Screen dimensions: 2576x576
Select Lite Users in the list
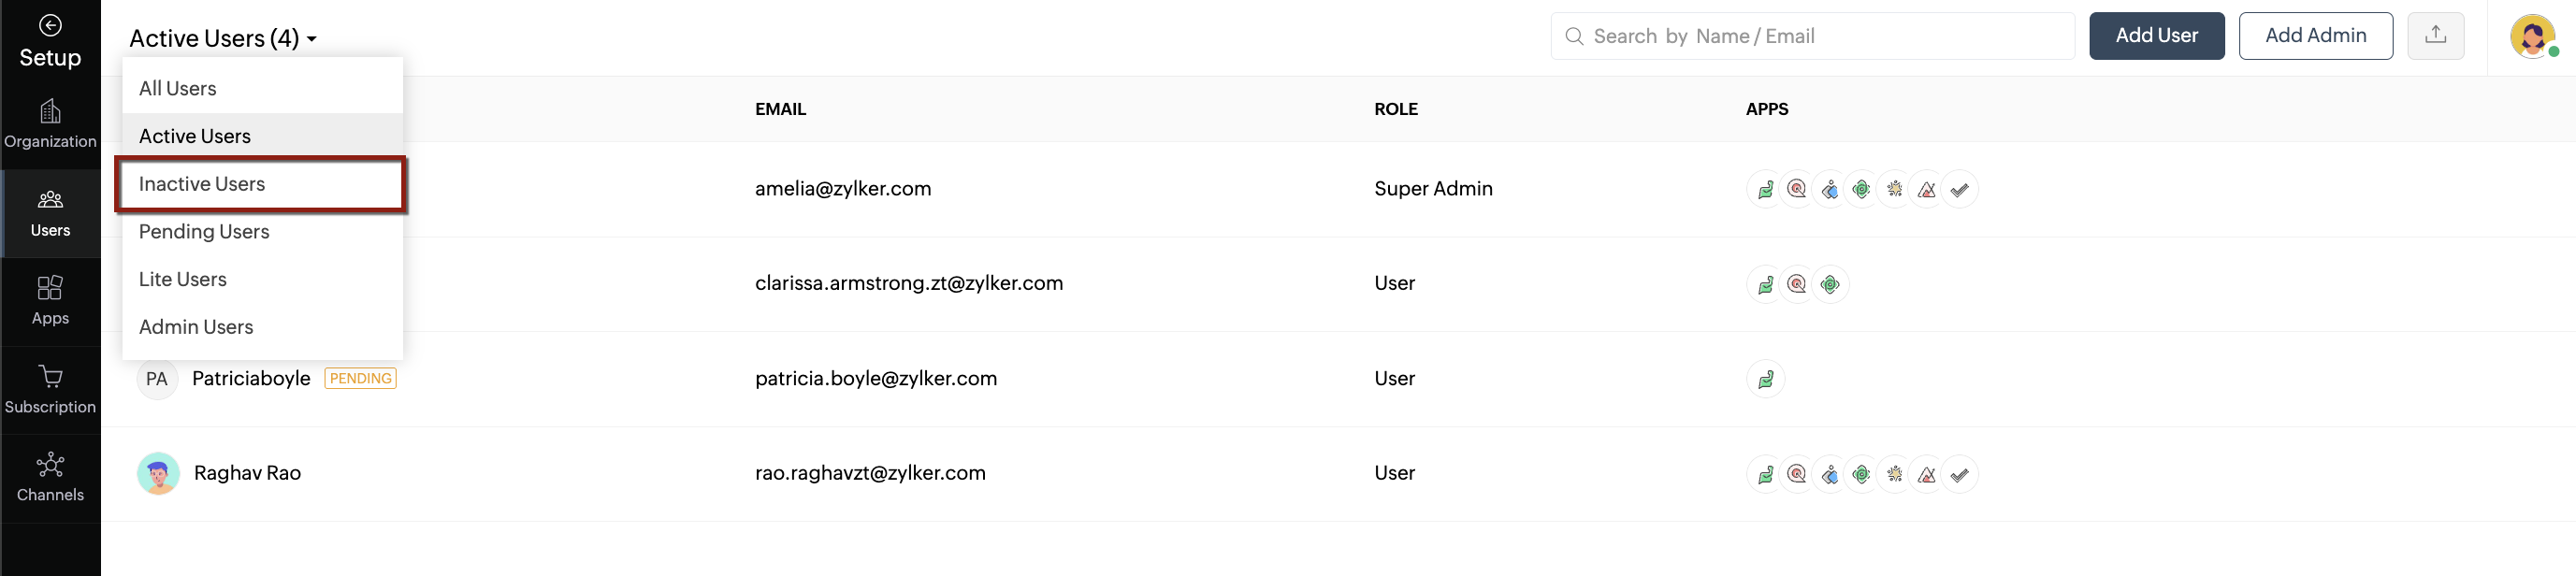click(183, 280)
